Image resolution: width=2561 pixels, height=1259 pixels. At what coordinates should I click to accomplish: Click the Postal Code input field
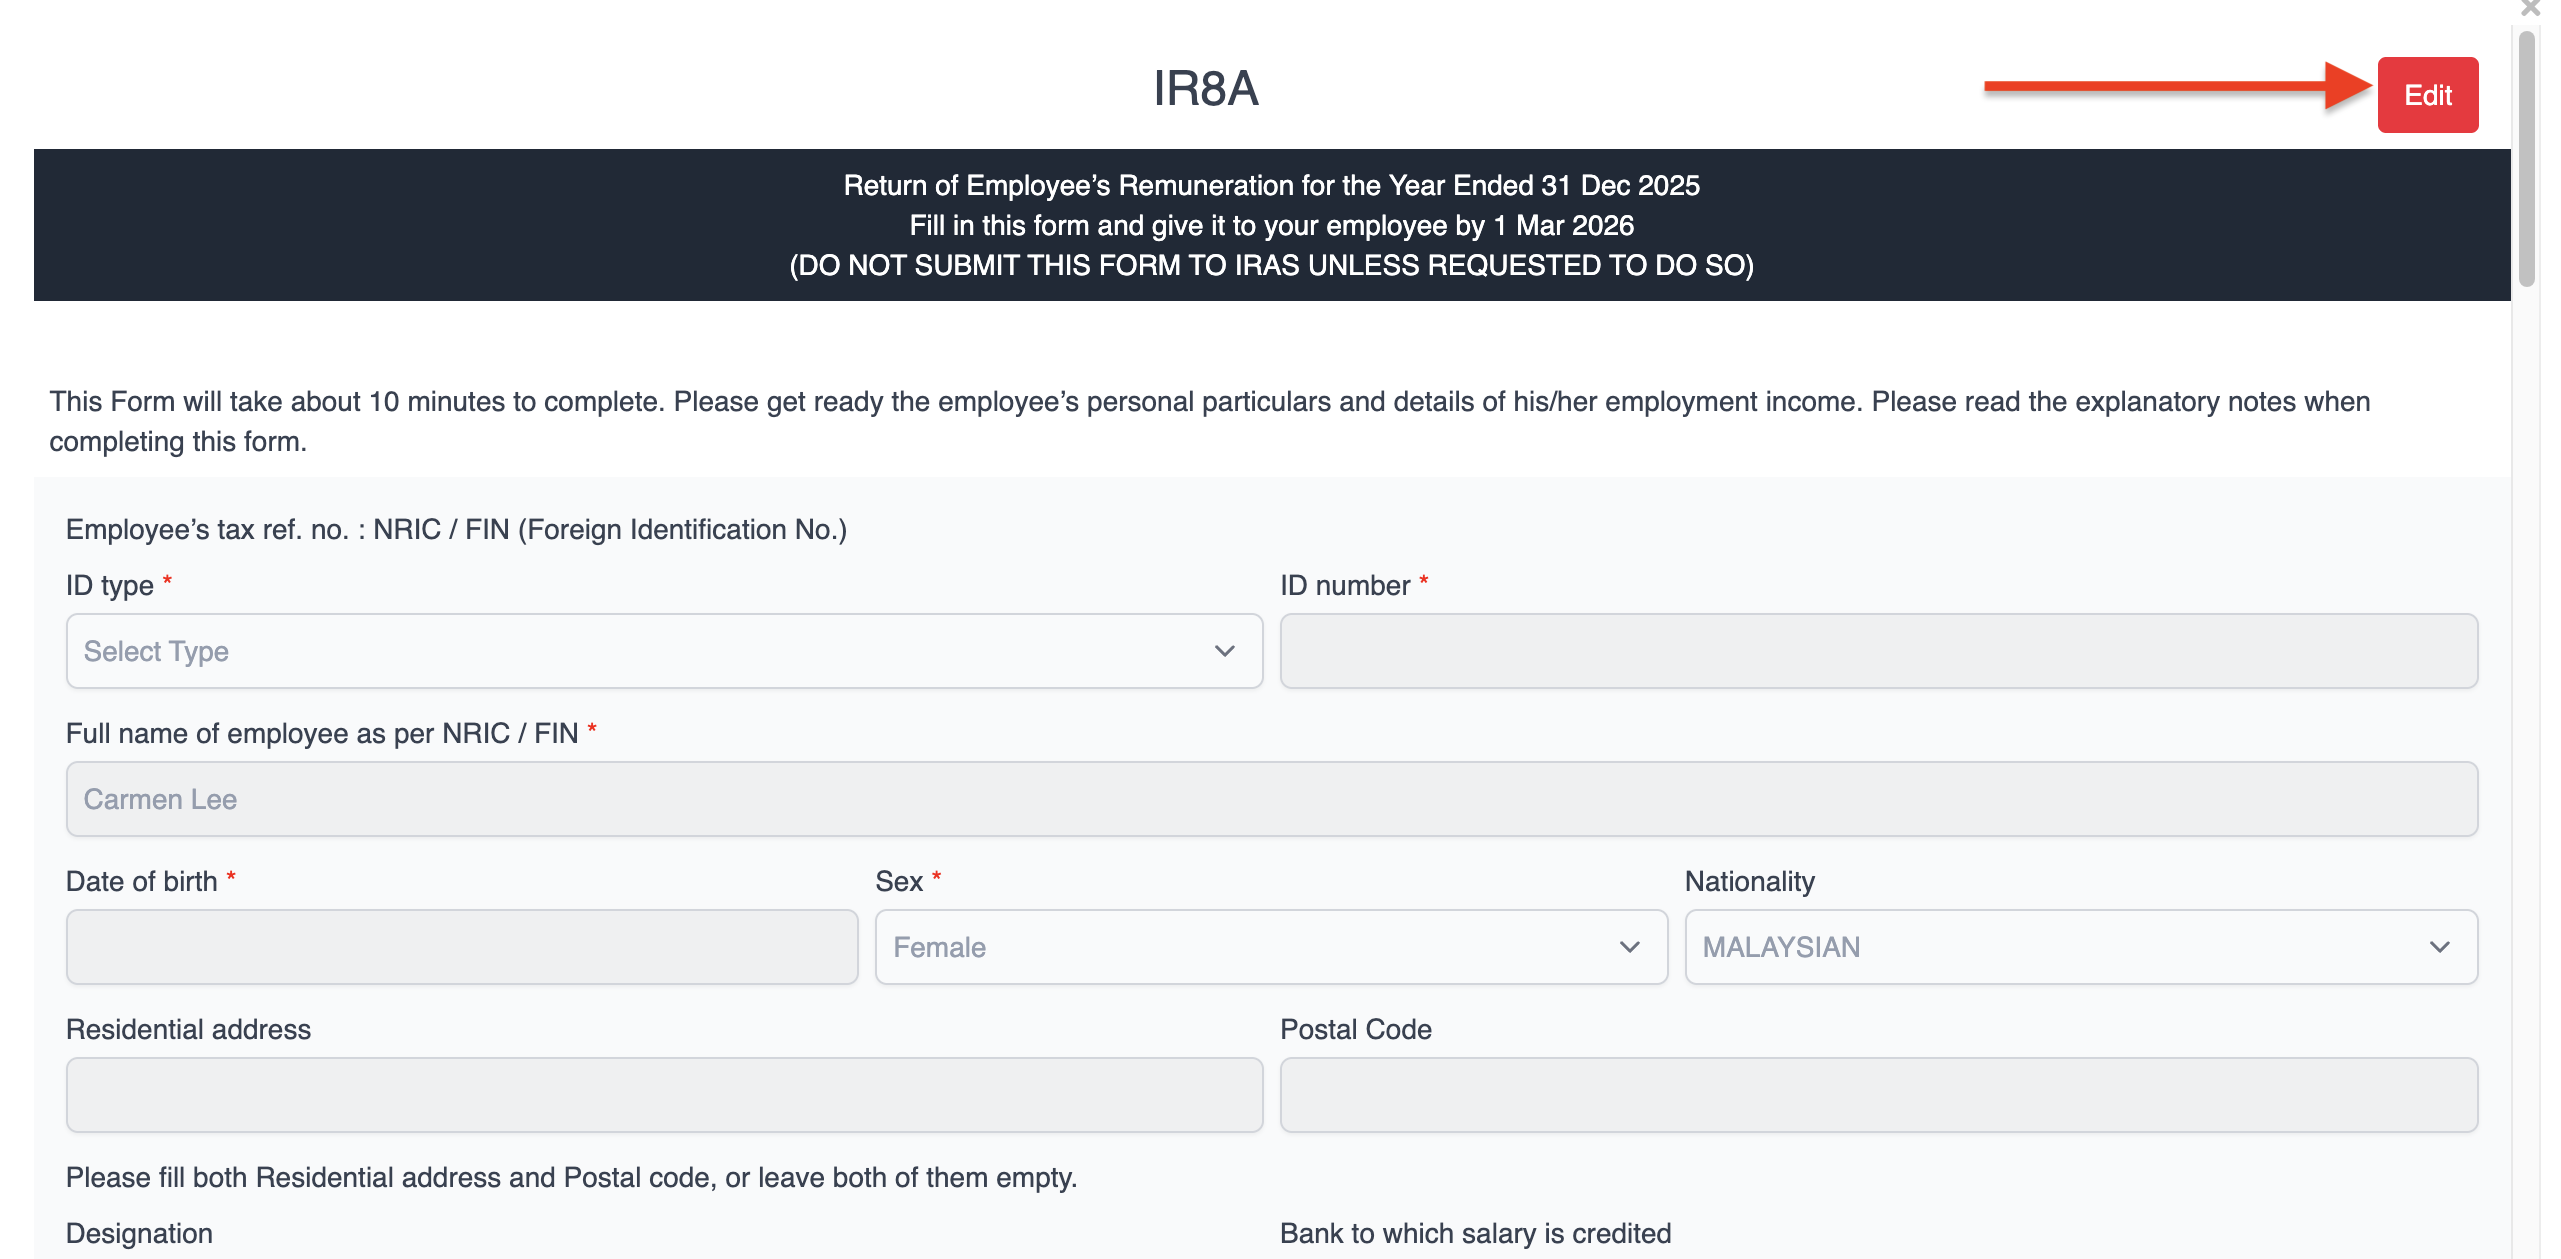(1877, 1095)
